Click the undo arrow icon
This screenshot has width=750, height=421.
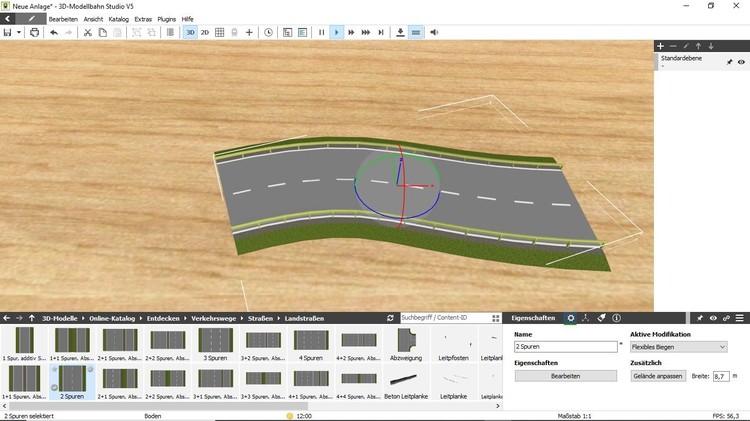pyautogui.click(x=53, y=32)
